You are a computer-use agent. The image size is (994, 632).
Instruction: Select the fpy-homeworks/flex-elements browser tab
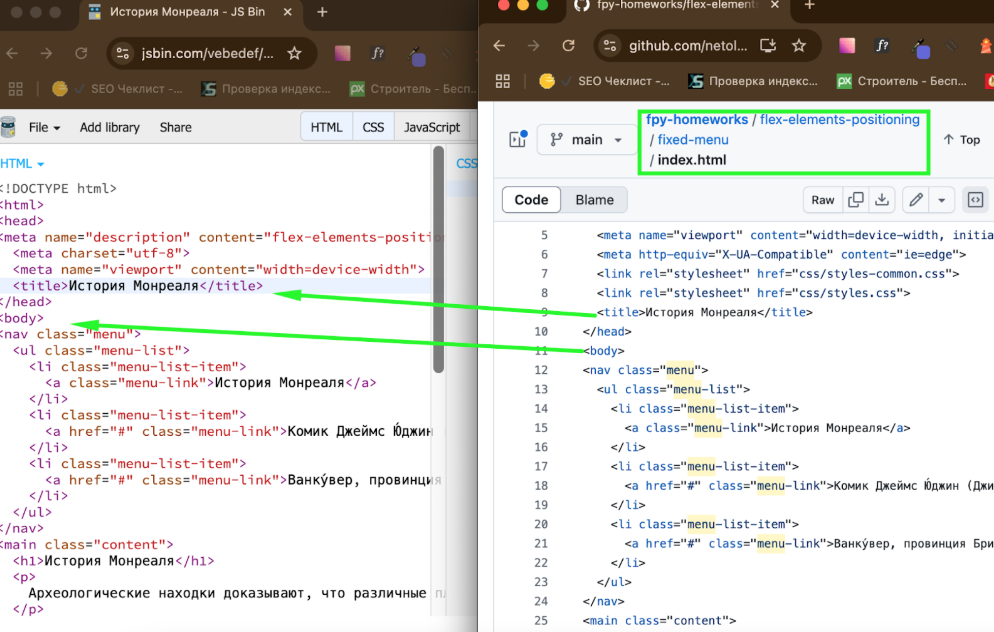point(678,6)
